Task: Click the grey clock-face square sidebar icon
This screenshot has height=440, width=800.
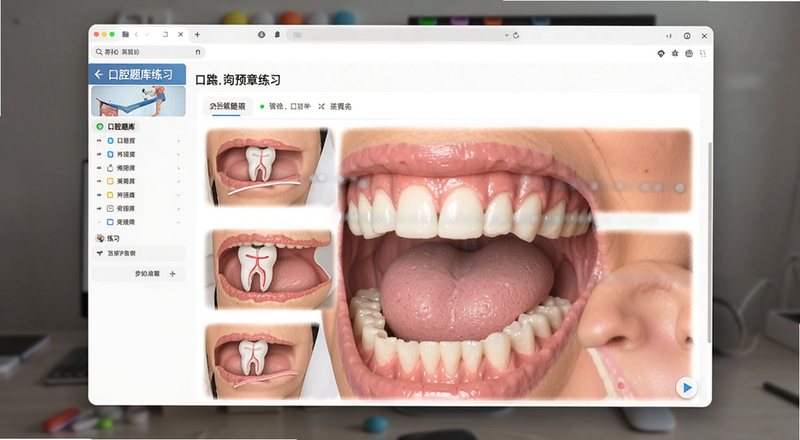Action: [x=110, y=208]
